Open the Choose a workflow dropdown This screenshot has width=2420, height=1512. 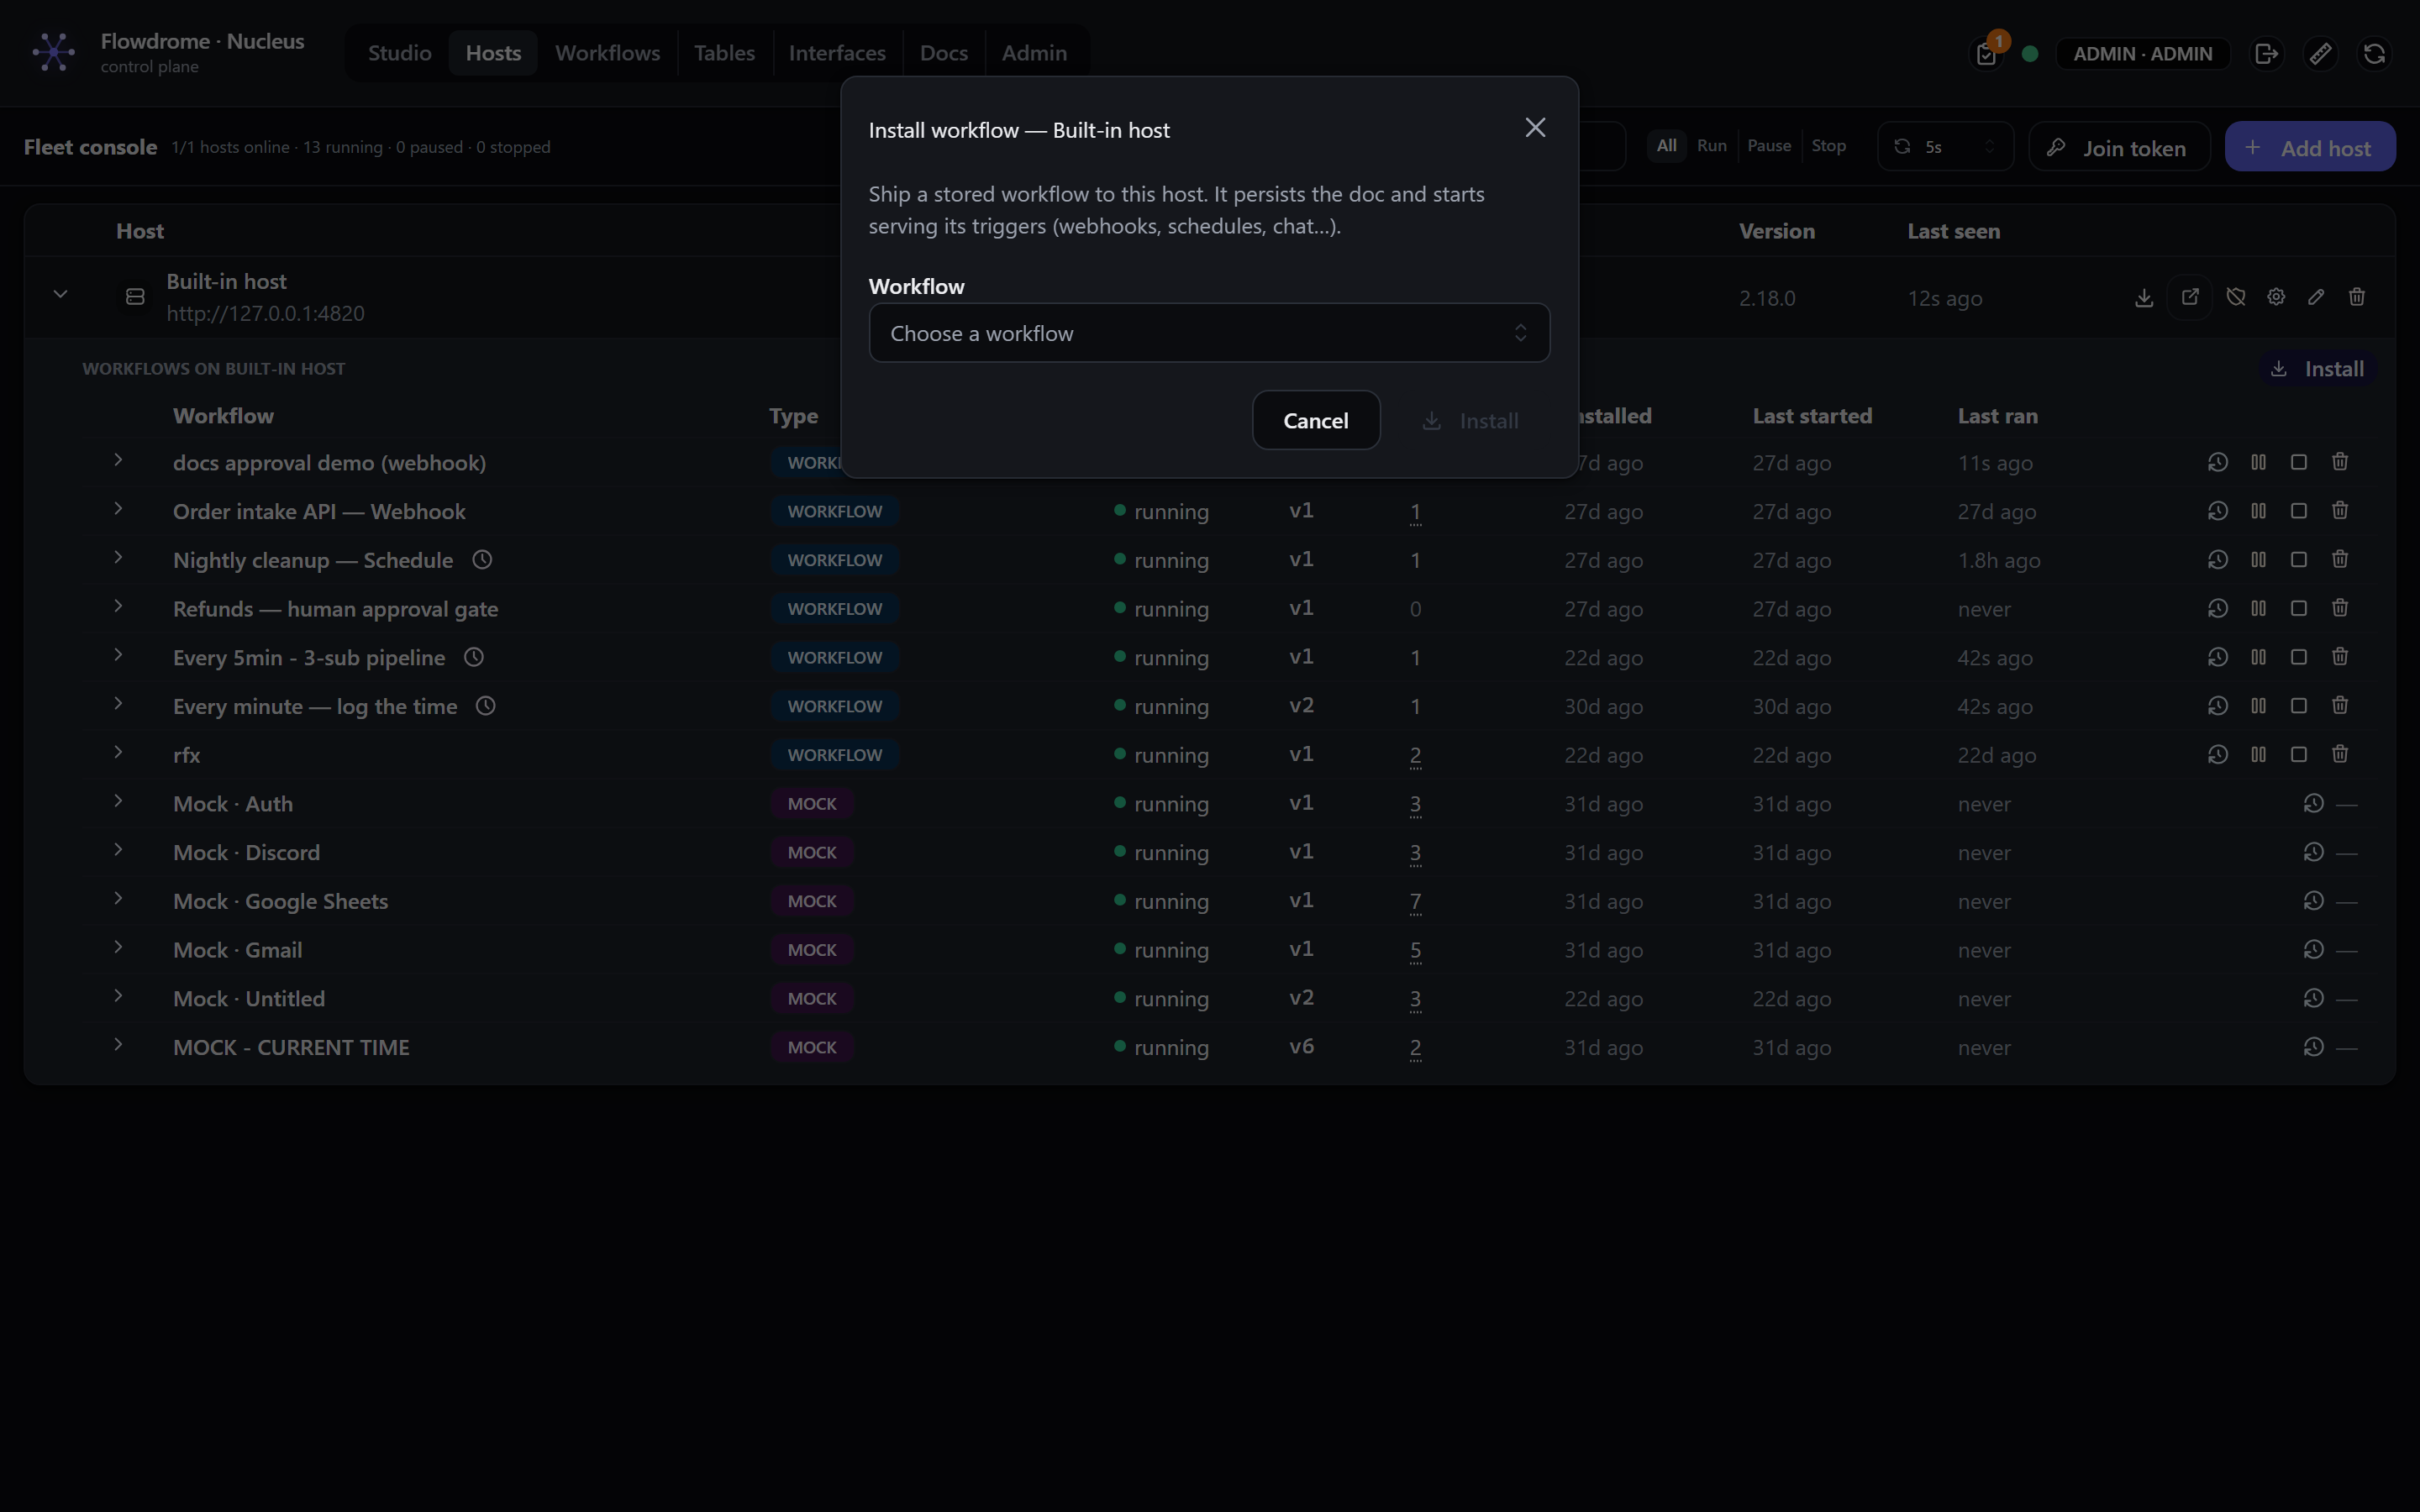point(1209,333)
